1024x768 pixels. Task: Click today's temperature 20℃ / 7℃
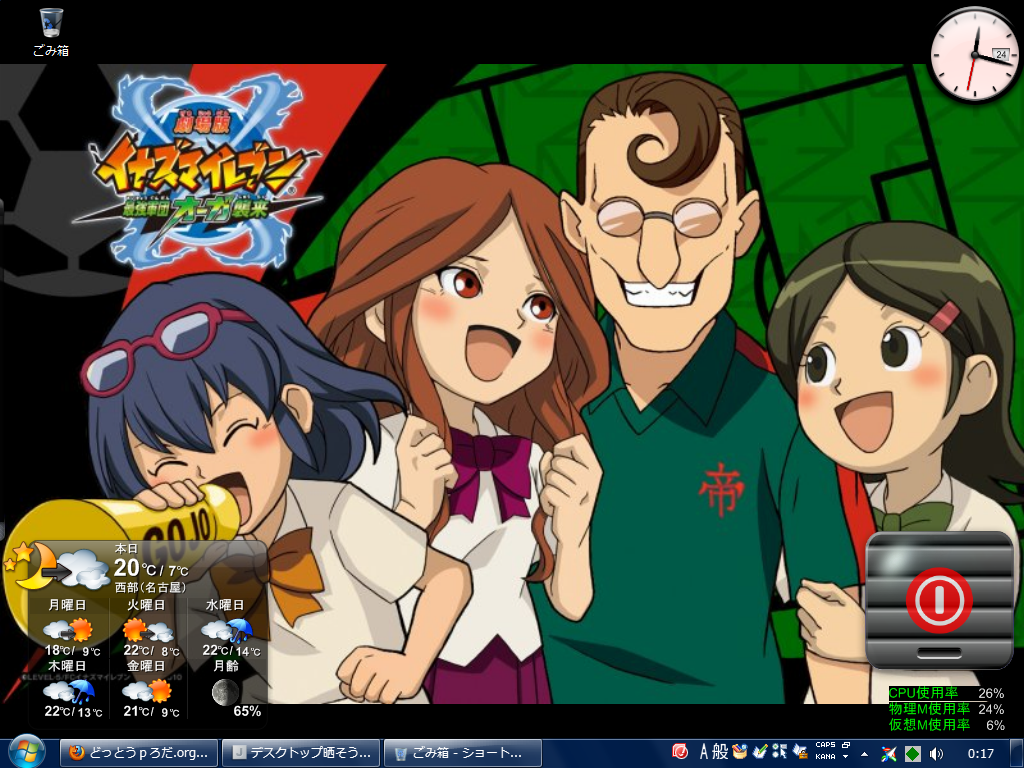[x=151, y=568]
